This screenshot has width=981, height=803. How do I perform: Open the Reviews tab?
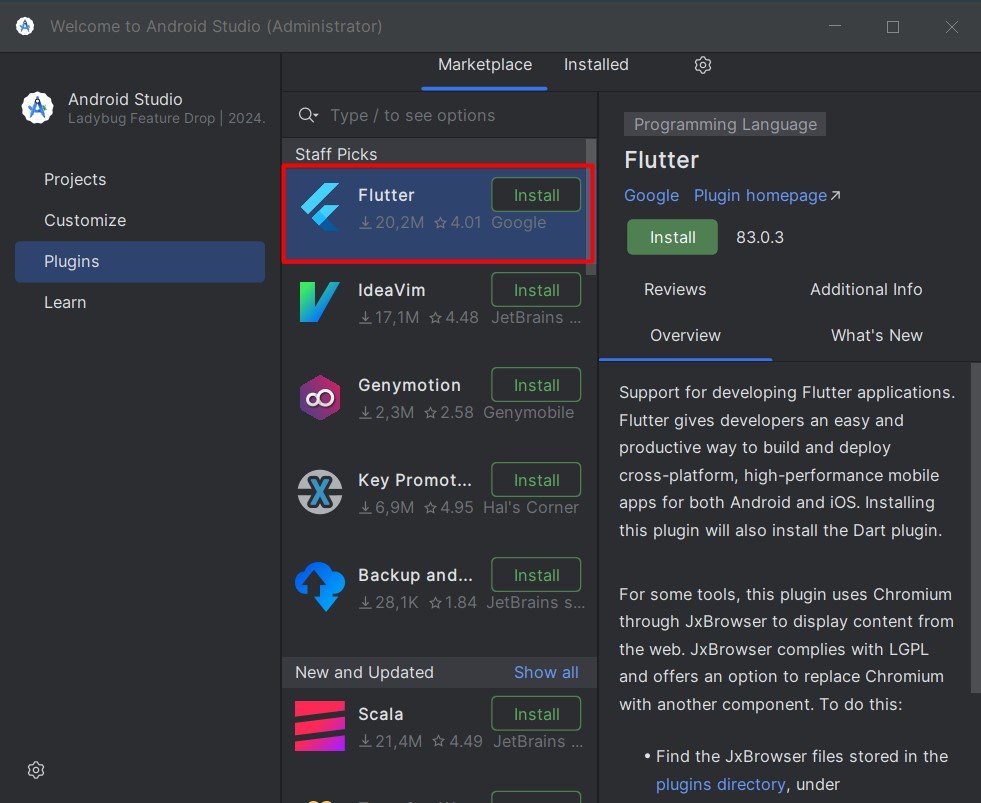[x=675, y=289]
